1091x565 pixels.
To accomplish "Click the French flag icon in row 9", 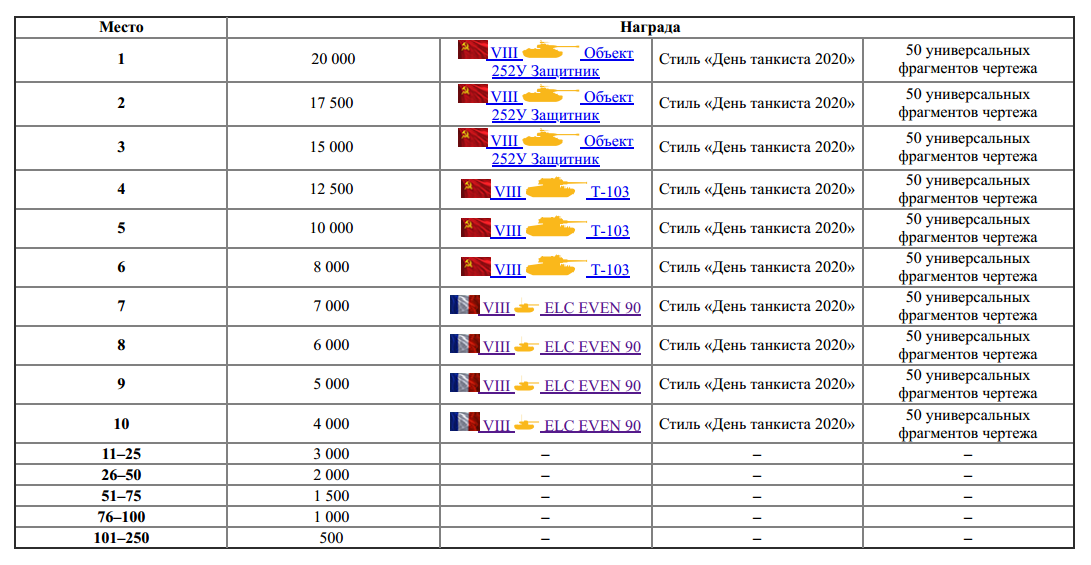I will coord(464,382).
